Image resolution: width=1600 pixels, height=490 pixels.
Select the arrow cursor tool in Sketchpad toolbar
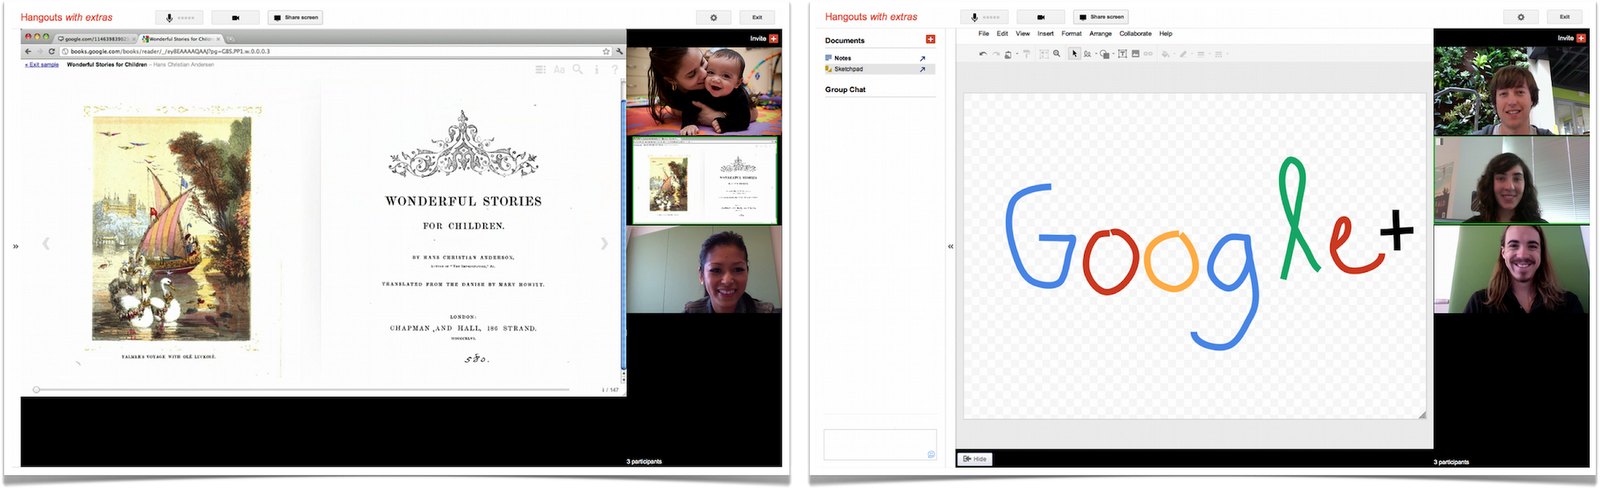1074,54
